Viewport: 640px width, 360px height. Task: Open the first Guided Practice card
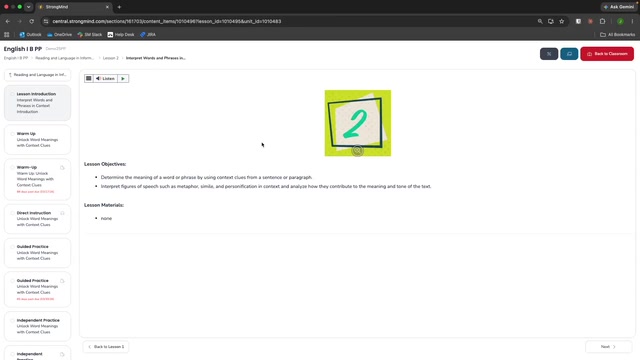pos(37,253)
